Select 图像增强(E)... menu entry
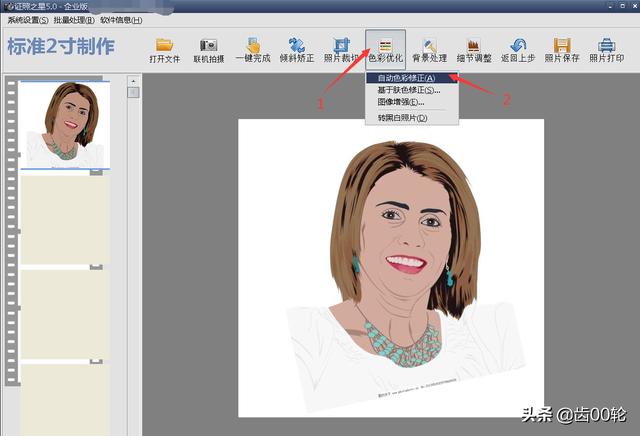 click(401, 102)
